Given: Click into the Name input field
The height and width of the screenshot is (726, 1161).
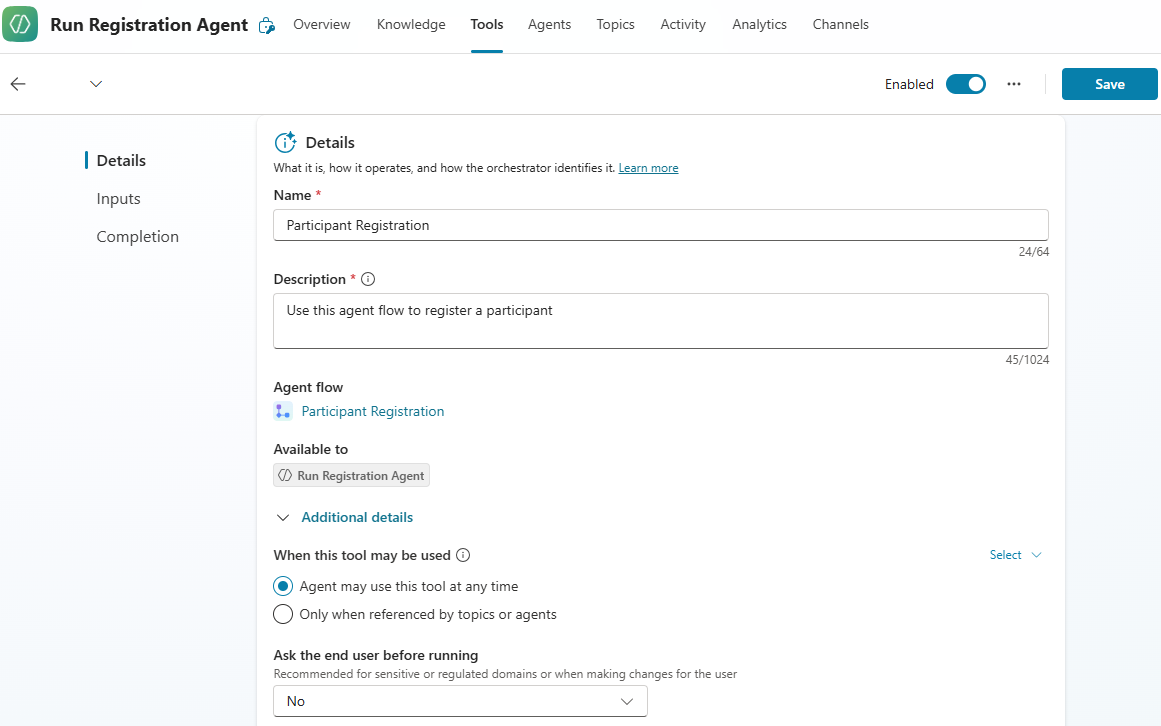Looking at the screenshot, I should (x=660, y=225).
